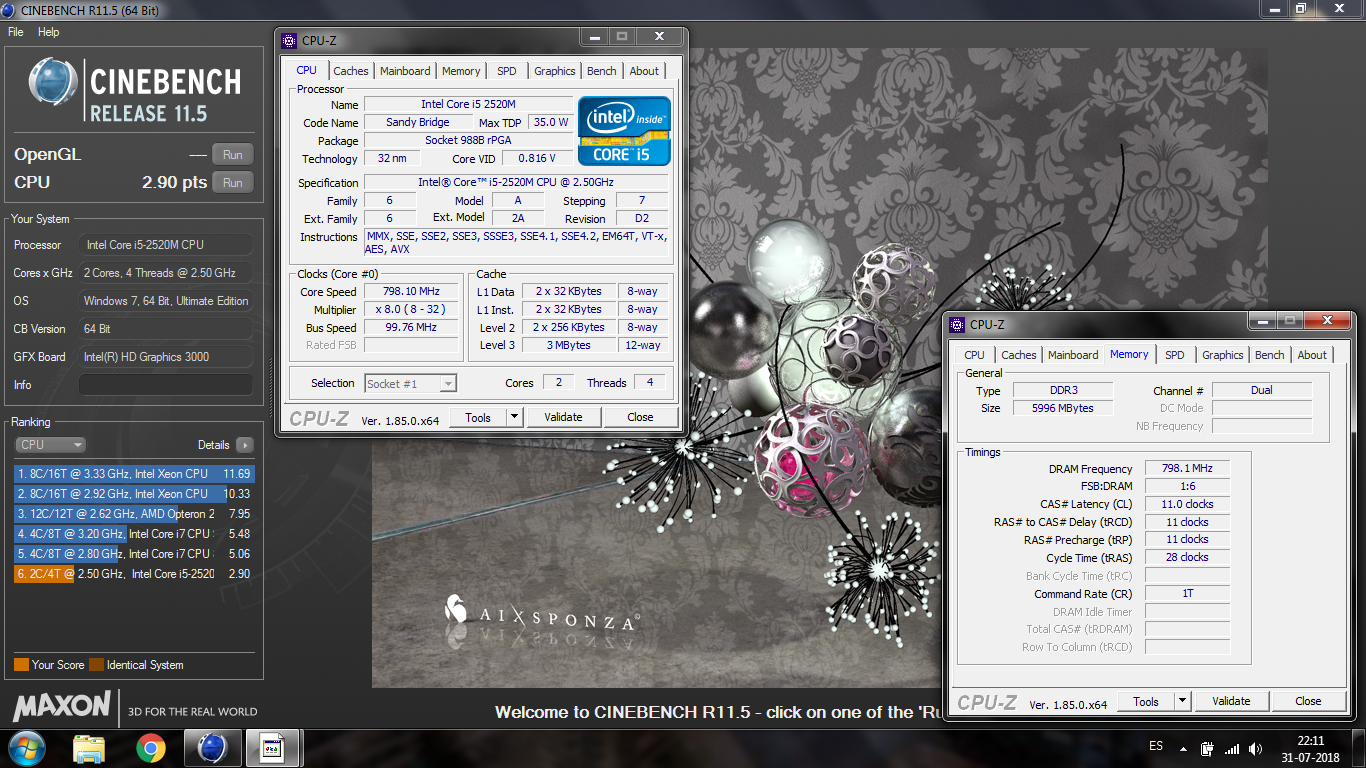This screenshot has height=768, width=1366.
Task: Click the CPU-Z icon in Memory window title bar
Action: 957,325
